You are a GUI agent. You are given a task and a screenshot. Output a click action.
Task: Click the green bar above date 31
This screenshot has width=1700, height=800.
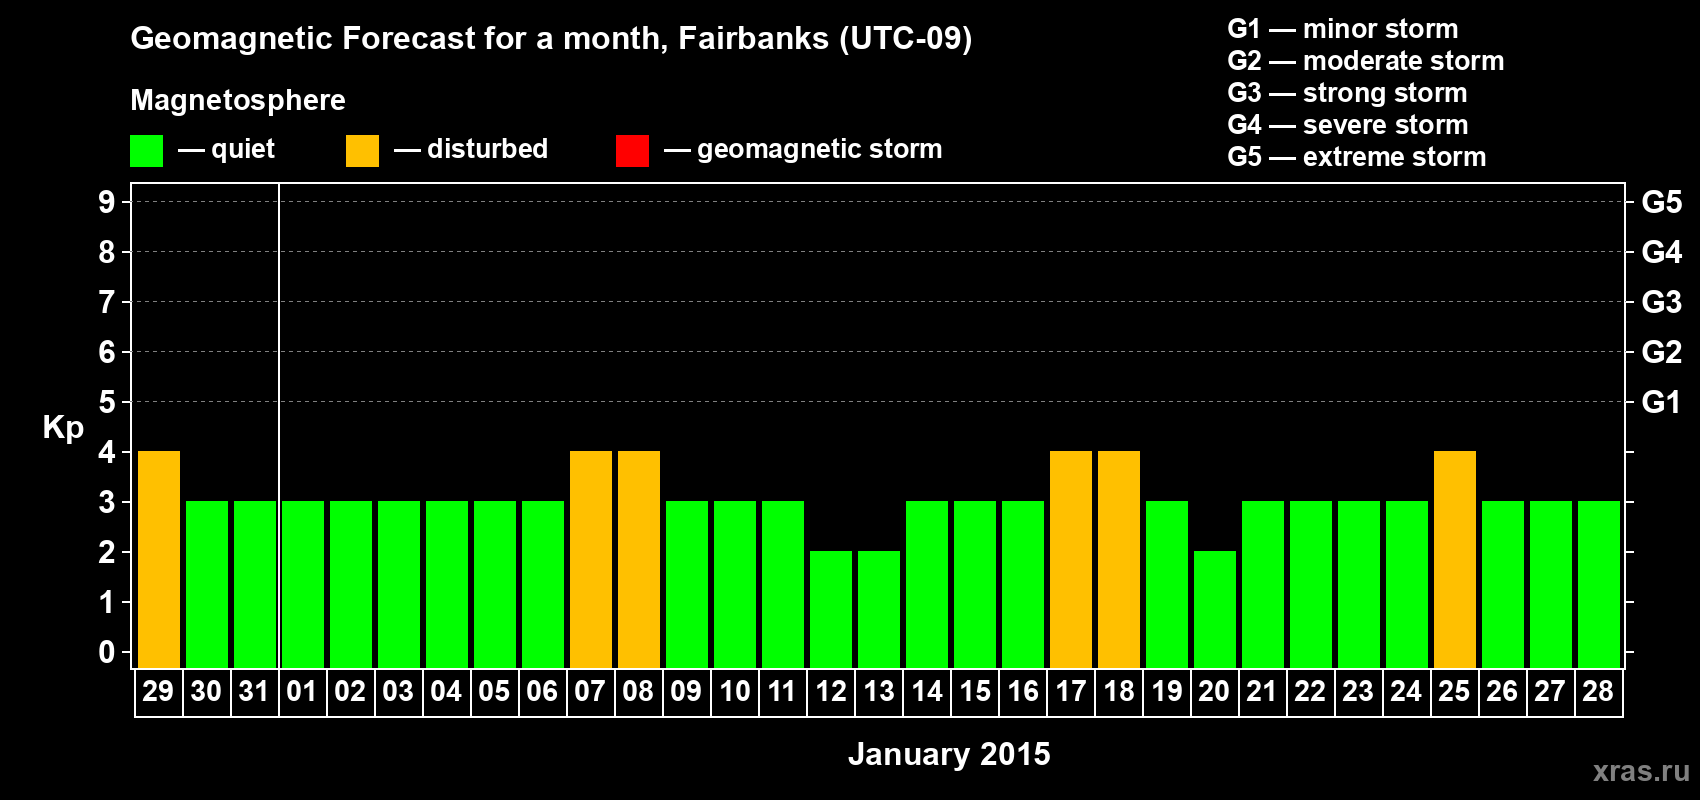point(255,585)
